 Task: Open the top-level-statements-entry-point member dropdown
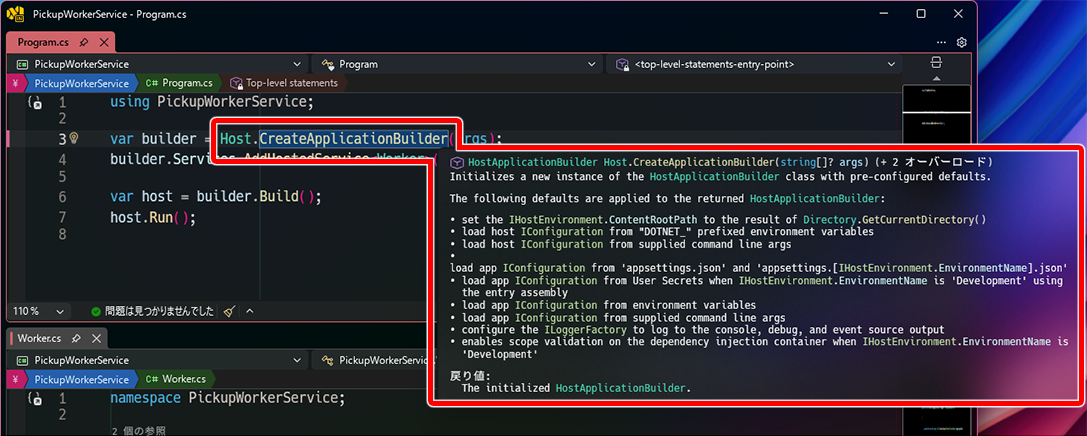(x=754, y=64)
